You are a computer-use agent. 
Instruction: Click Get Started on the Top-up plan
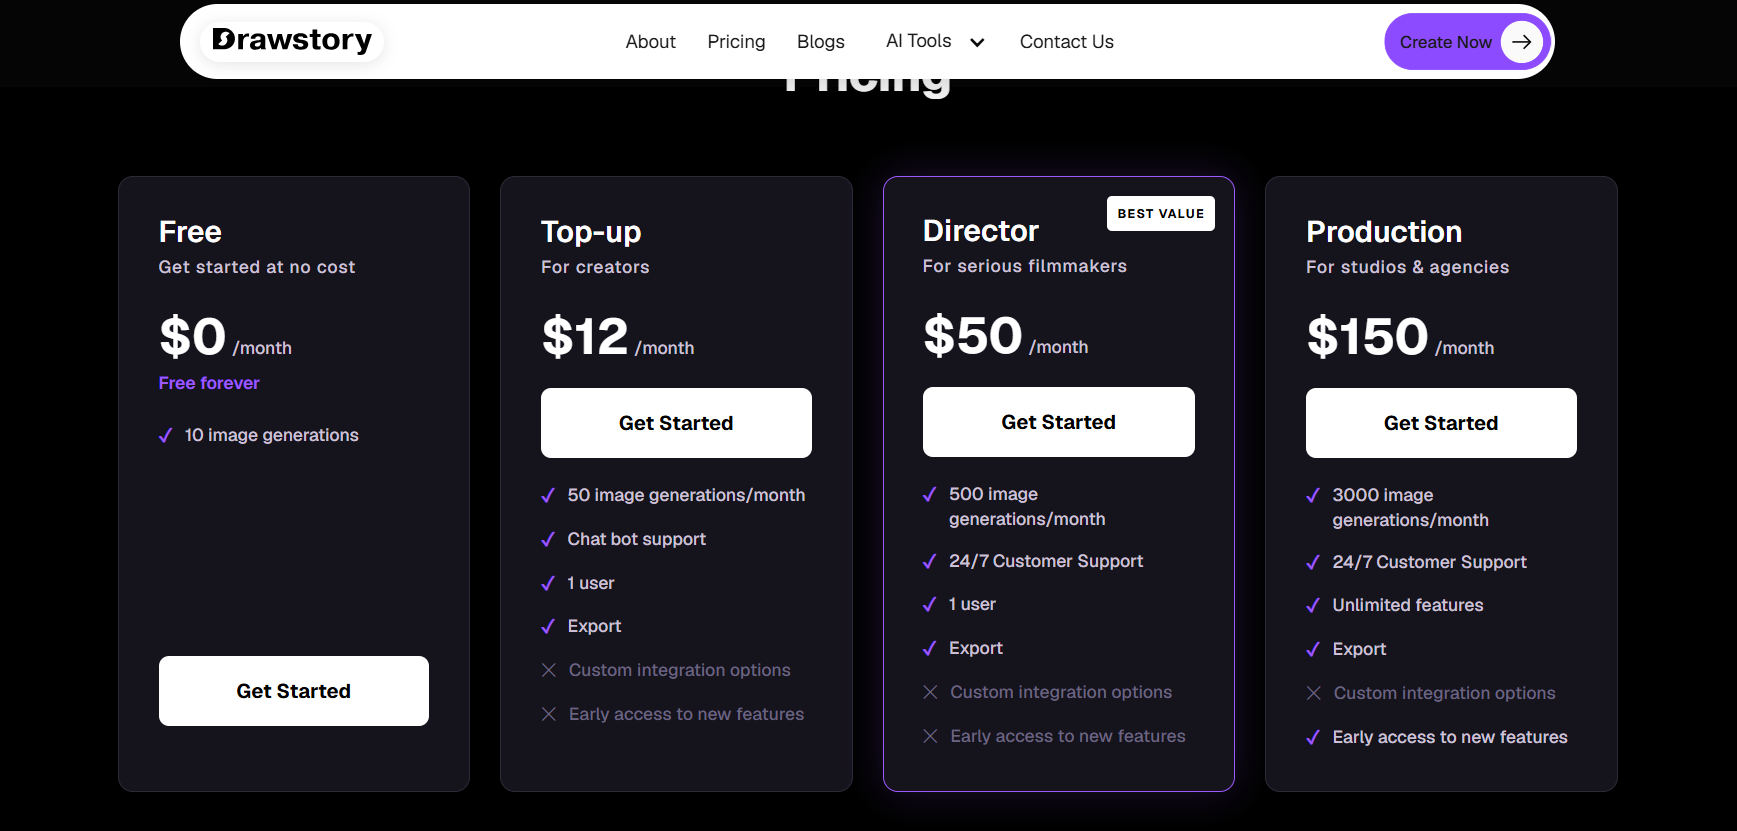pos(676,423)
